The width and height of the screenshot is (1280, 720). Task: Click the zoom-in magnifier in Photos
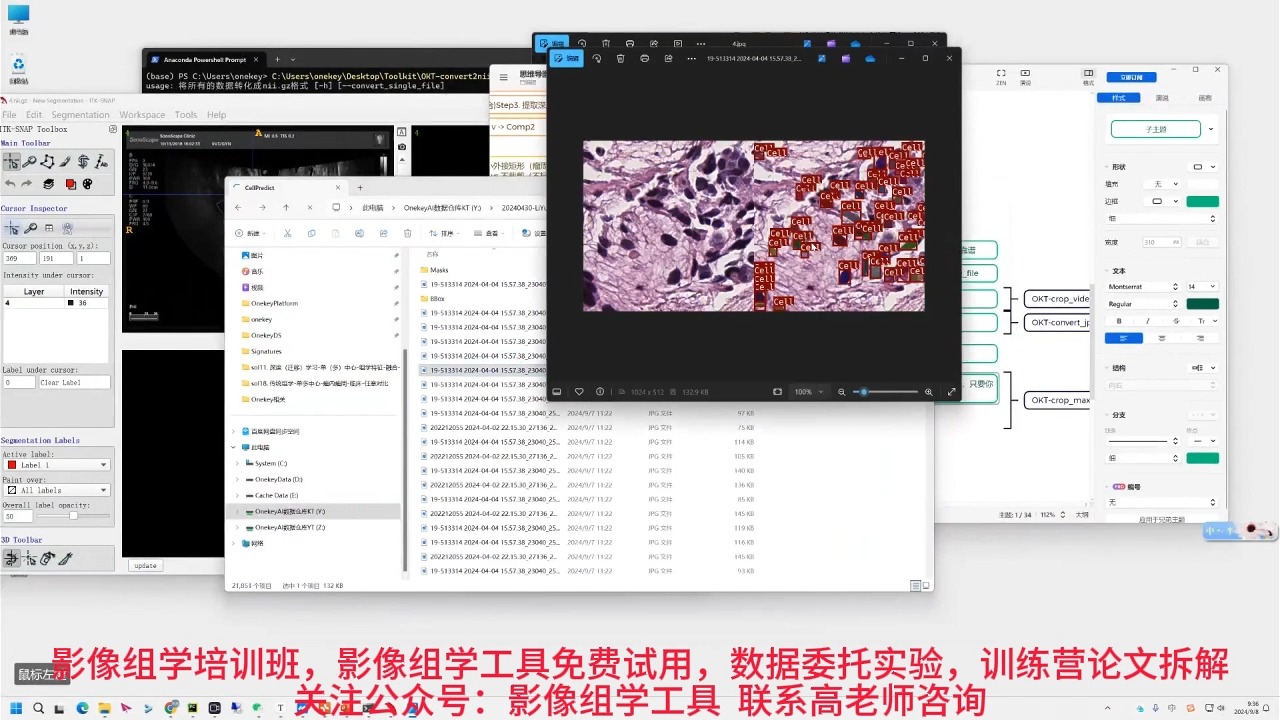click(x=928, y=392)
